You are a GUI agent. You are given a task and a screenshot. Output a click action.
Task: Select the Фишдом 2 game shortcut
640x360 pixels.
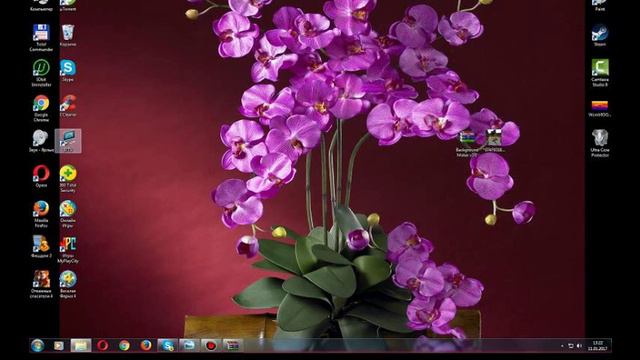tap(41, 247)
